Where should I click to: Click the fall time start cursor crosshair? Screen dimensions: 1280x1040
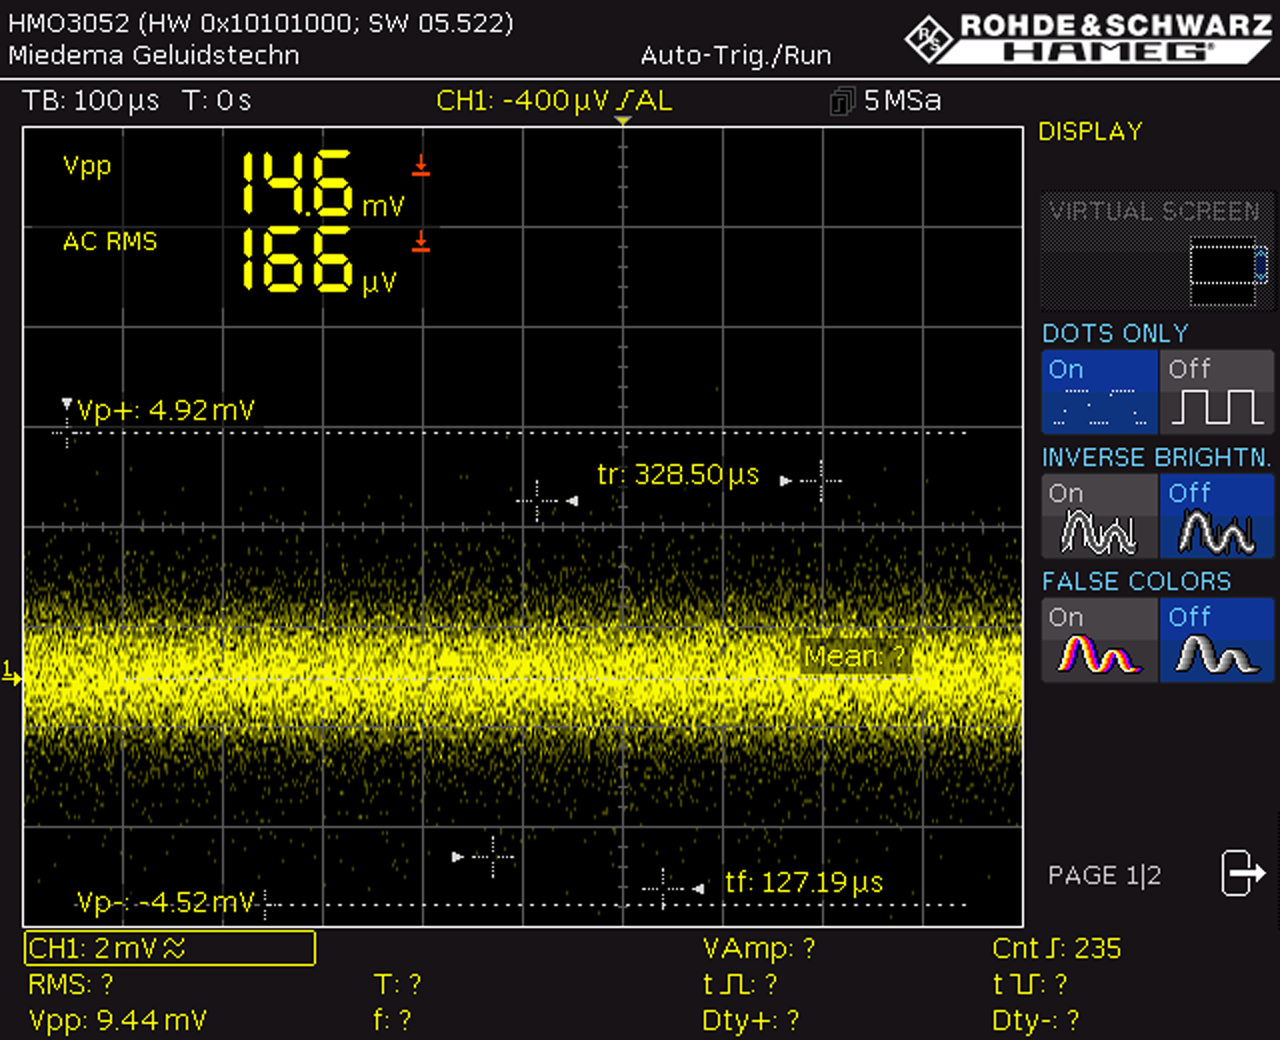[493, 857]
